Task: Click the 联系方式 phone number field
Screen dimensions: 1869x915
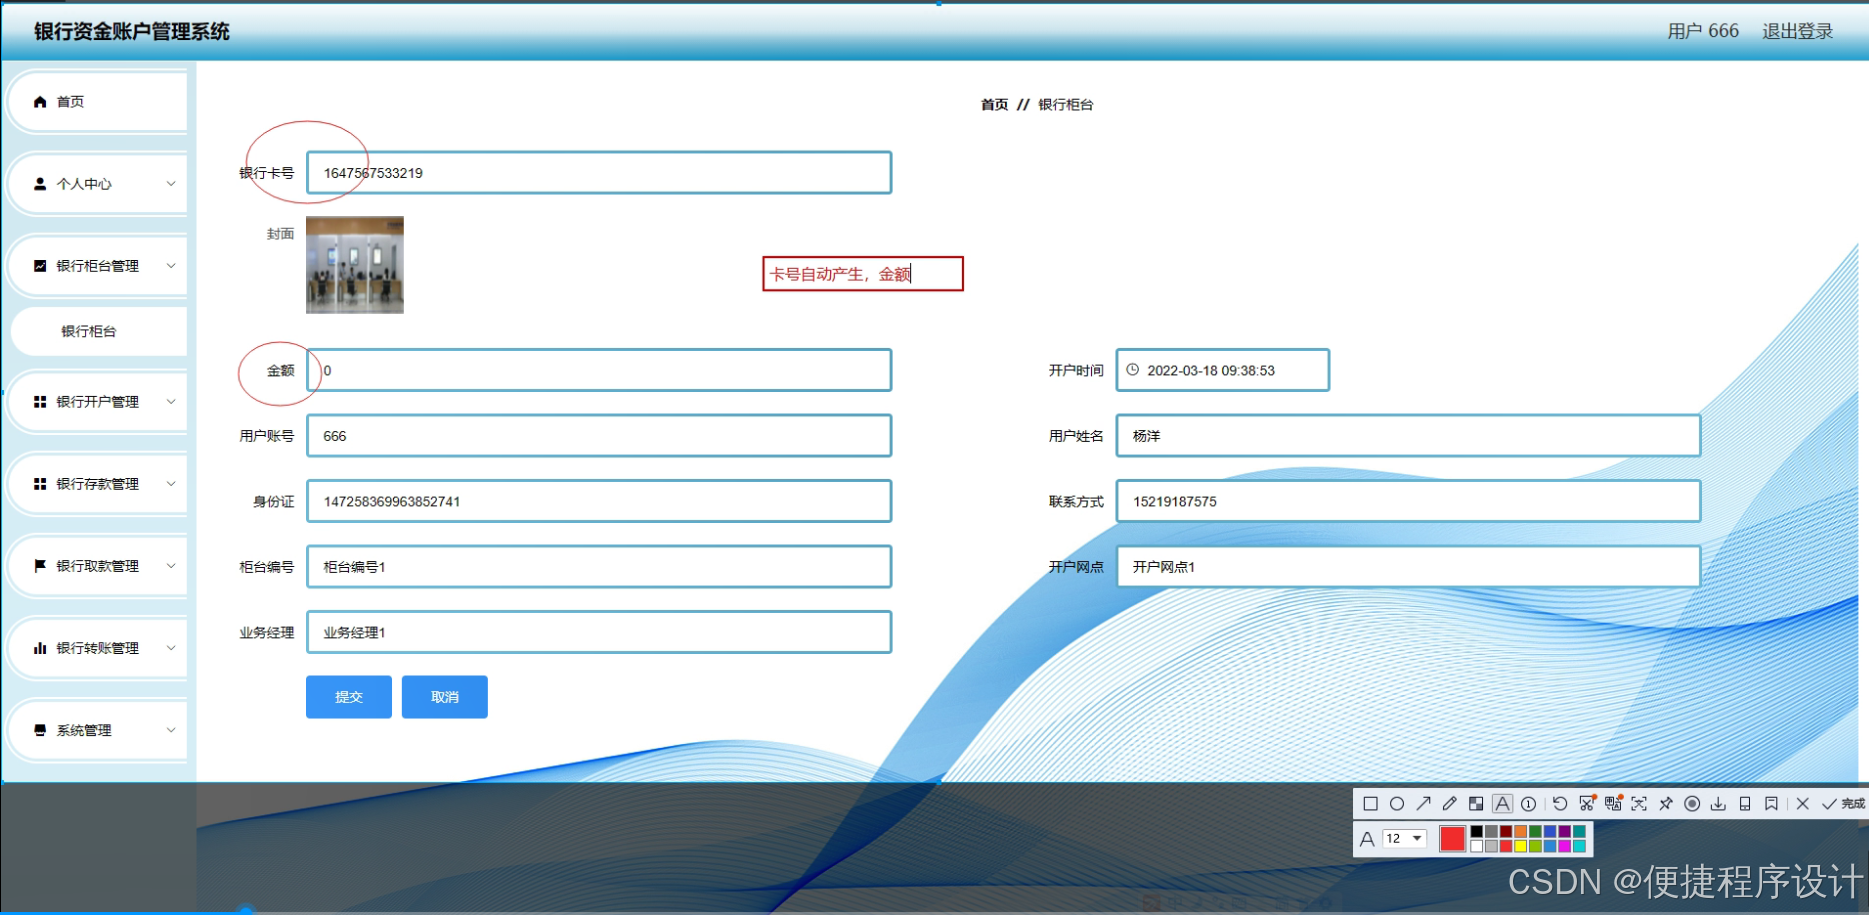Action: coord(1408,501)
